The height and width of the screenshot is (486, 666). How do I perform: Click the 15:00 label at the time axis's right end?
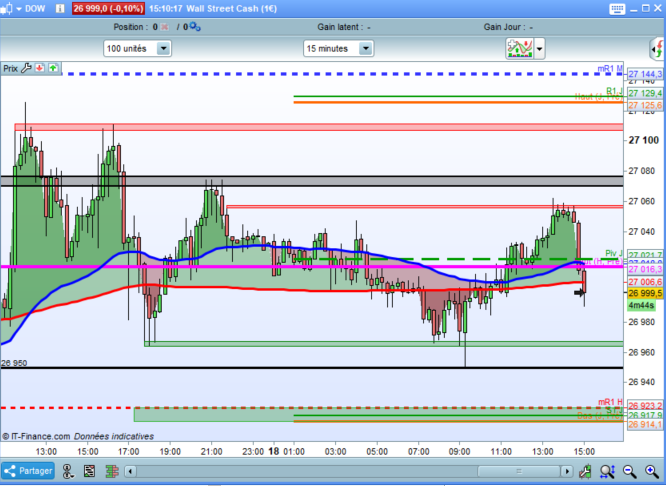coord(584,452)
